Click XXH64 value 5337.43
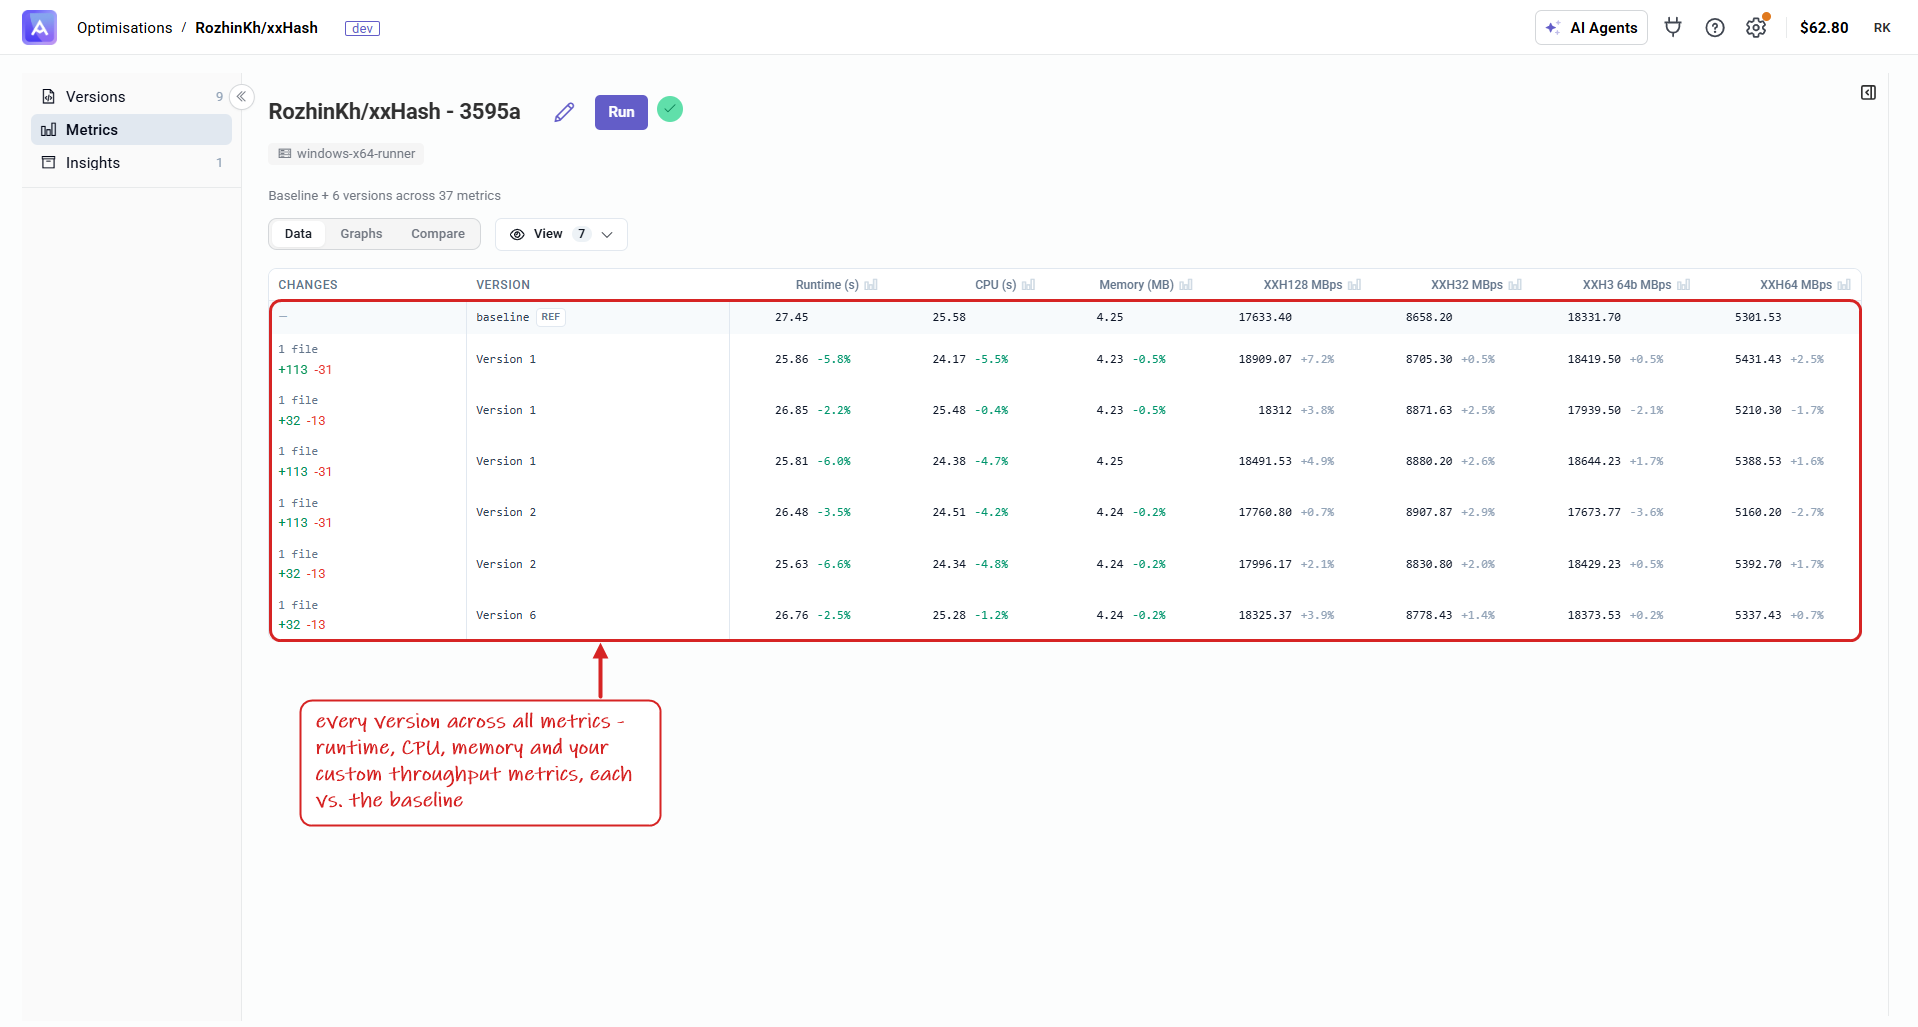The width and height of the screenshot is (1918, 1027). pos(1758,615)
